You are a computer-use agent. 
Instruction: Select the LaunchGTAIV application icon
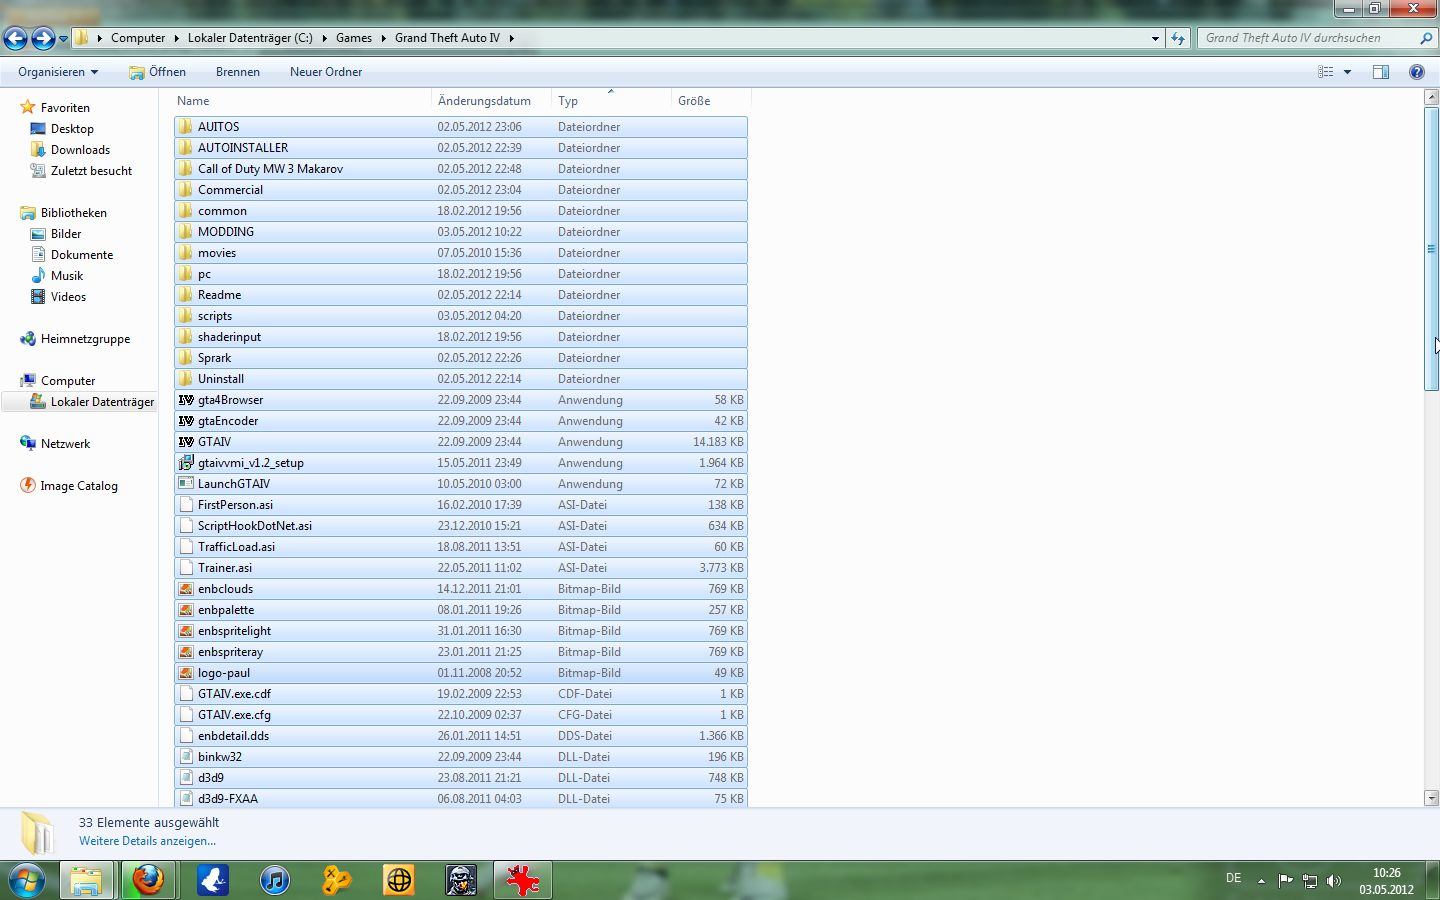coord(186,484)
